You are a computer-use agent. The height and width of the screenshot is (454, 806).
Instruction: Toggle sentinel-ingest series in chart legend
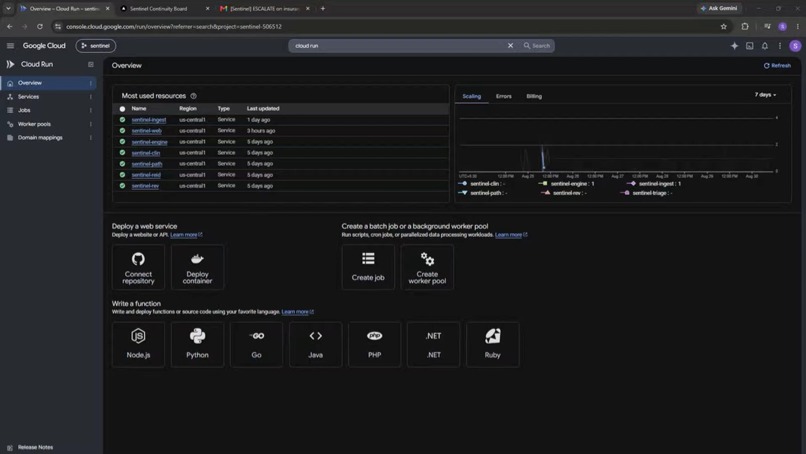(654, 184)
